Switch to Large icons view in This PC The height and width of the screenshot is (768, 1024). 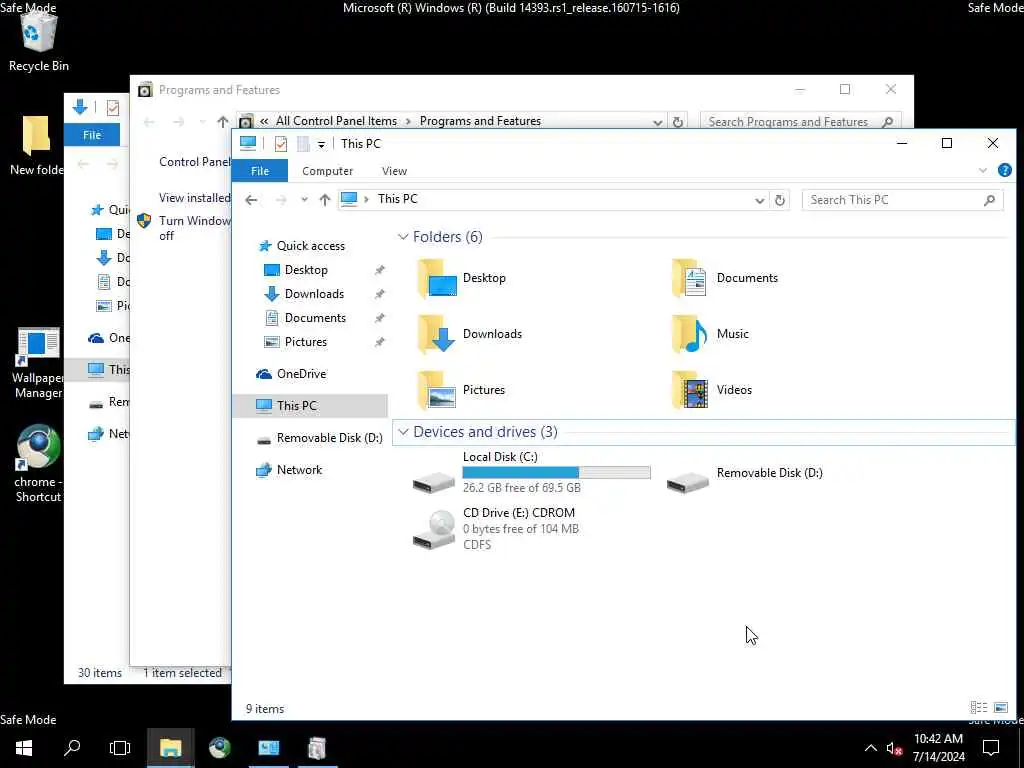pos(1000,708)
